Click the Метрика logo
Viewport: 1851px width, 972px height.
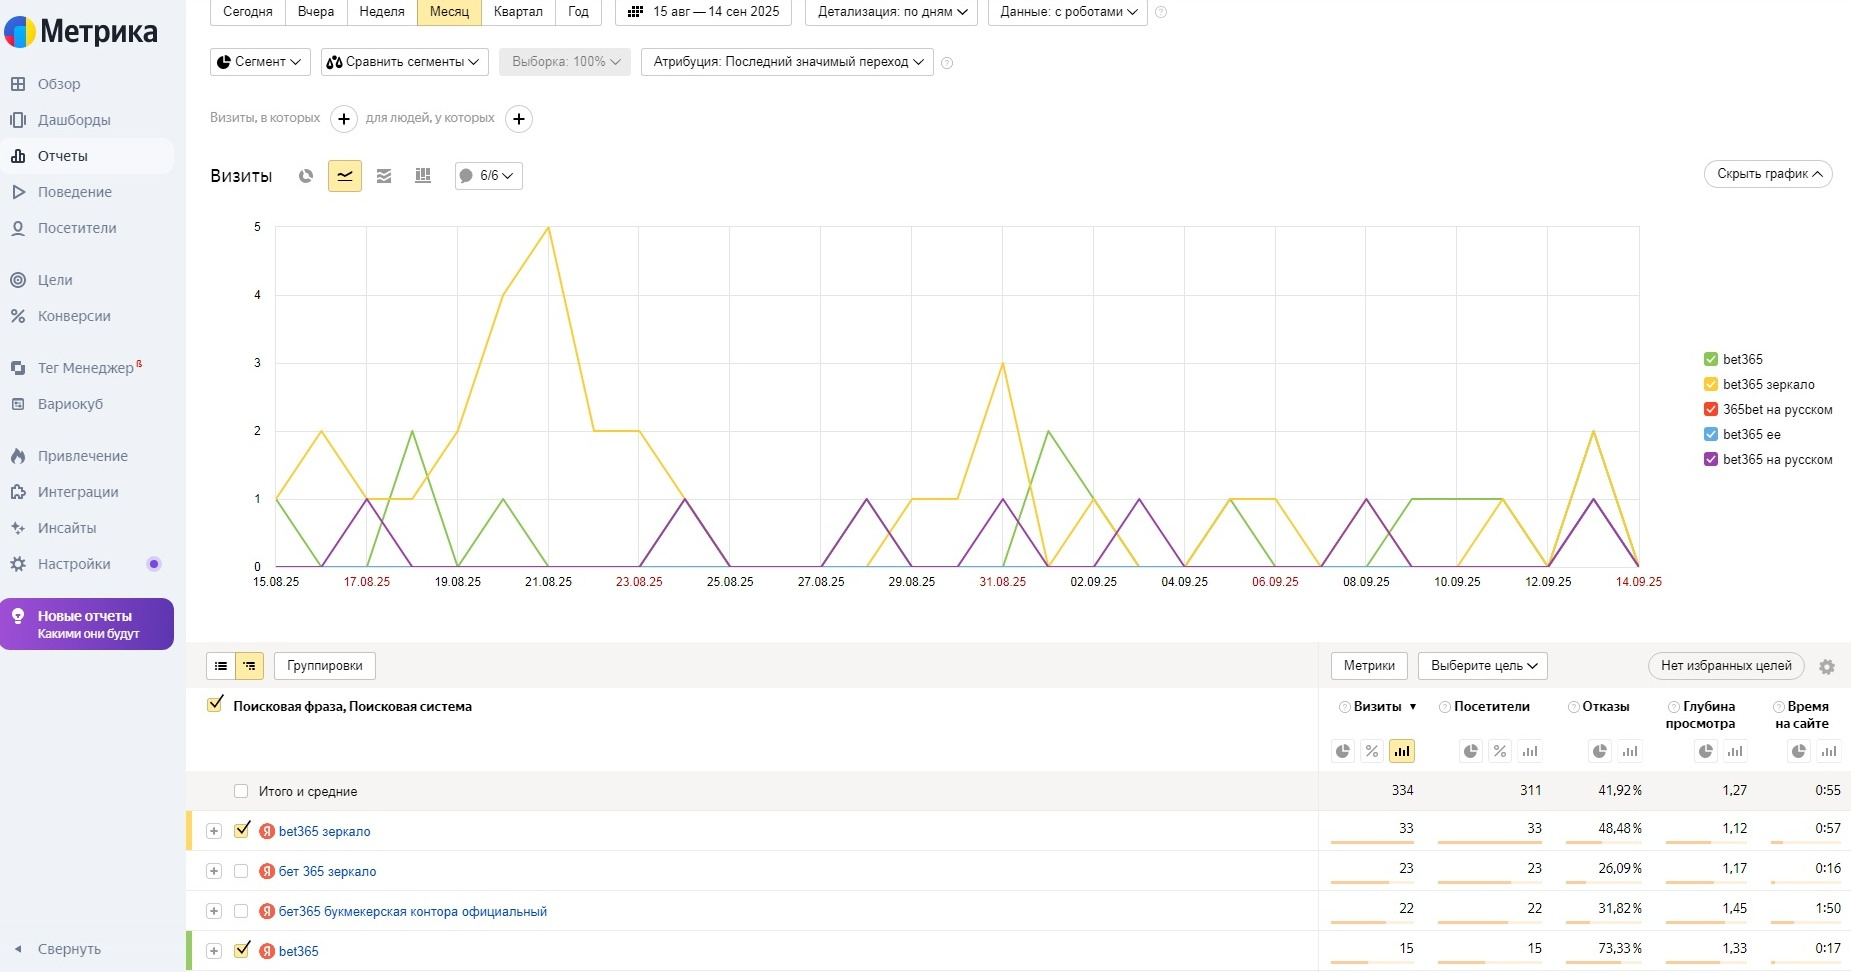(81, 32)
